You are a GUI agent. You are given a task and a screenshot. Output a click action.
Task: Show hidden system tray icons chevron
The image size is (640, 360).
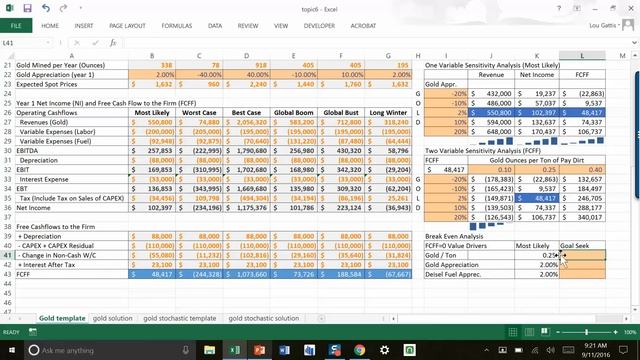click(x=486, y=350)
